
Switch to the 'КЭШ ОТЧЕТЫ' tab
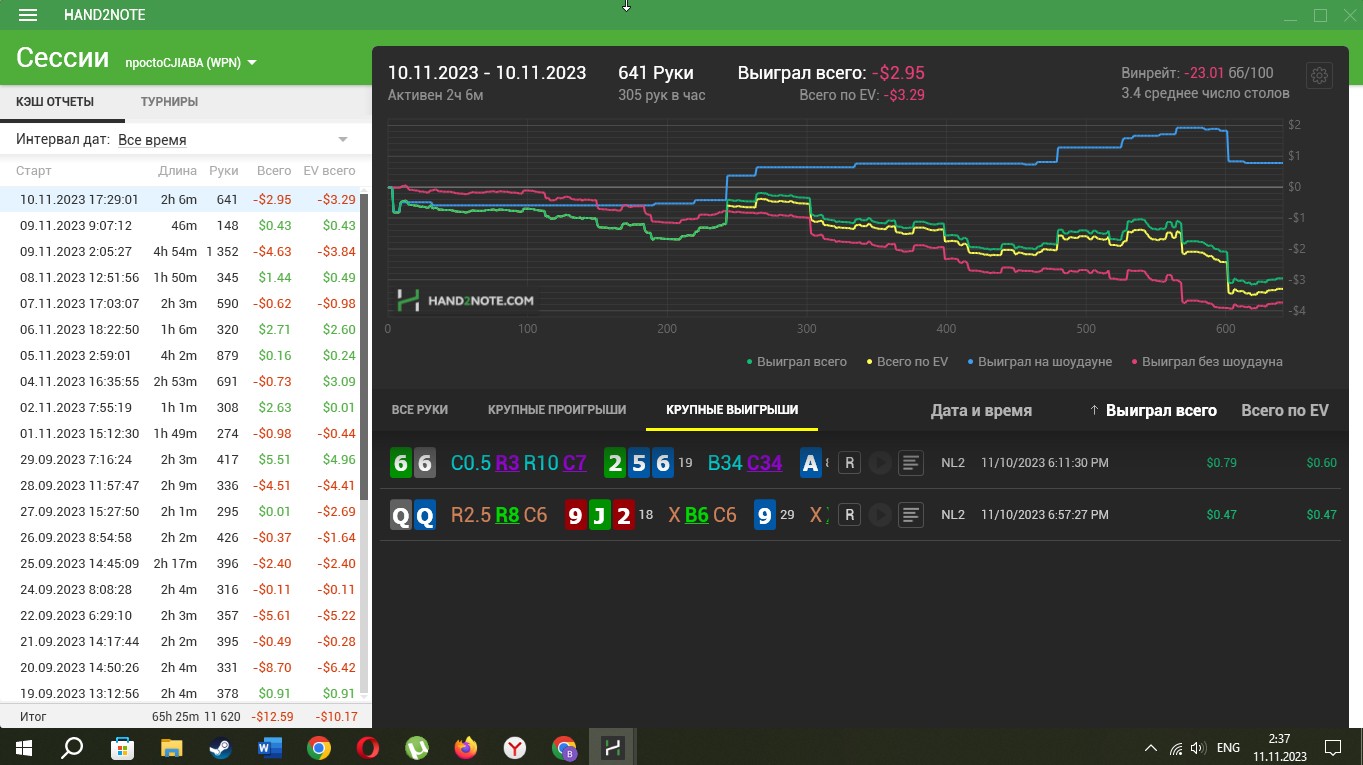[55, 102]
